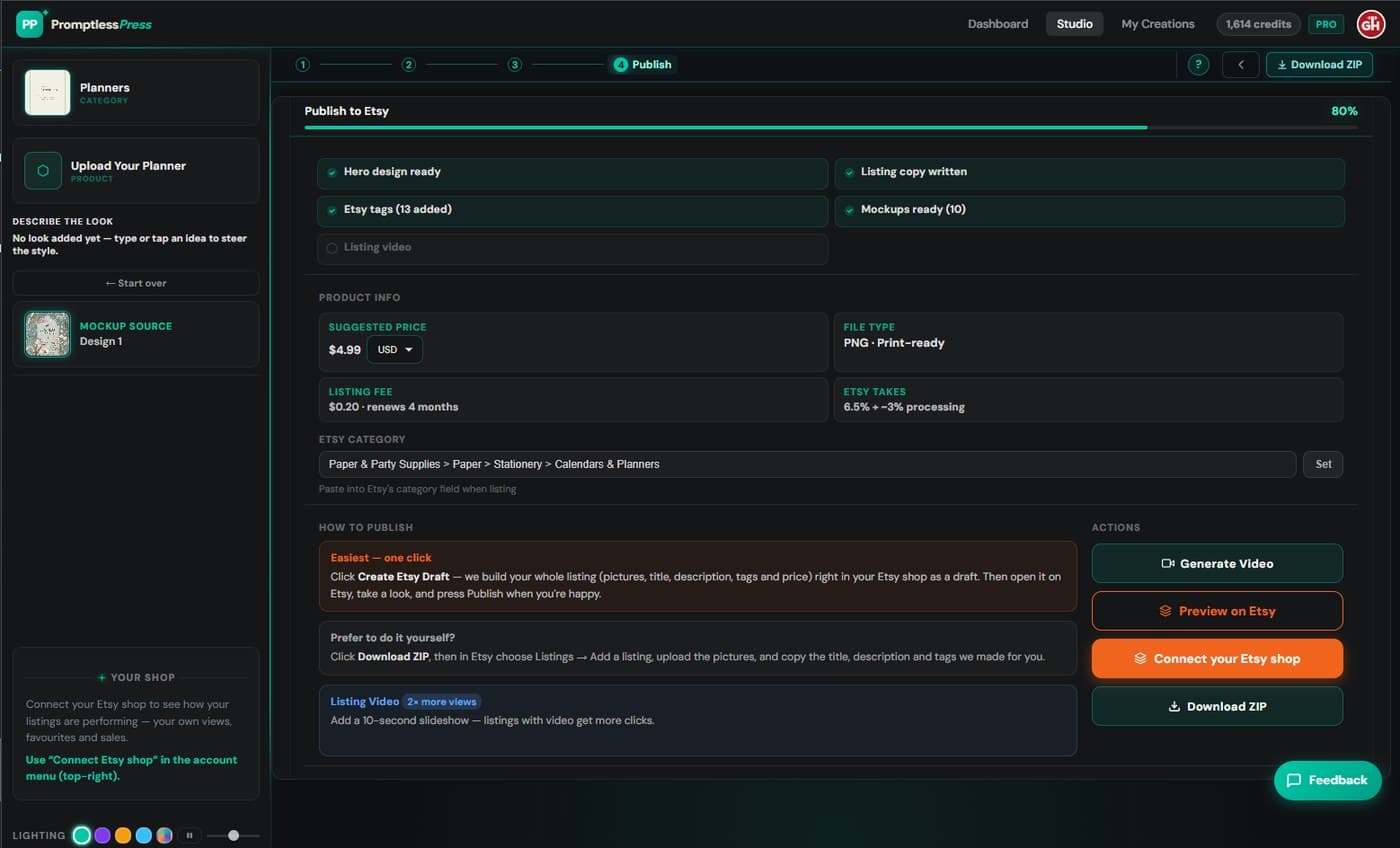Screen dimensions: 1400x848
Task: Click the 2× more views badge
Action: (x=442, y=702)
